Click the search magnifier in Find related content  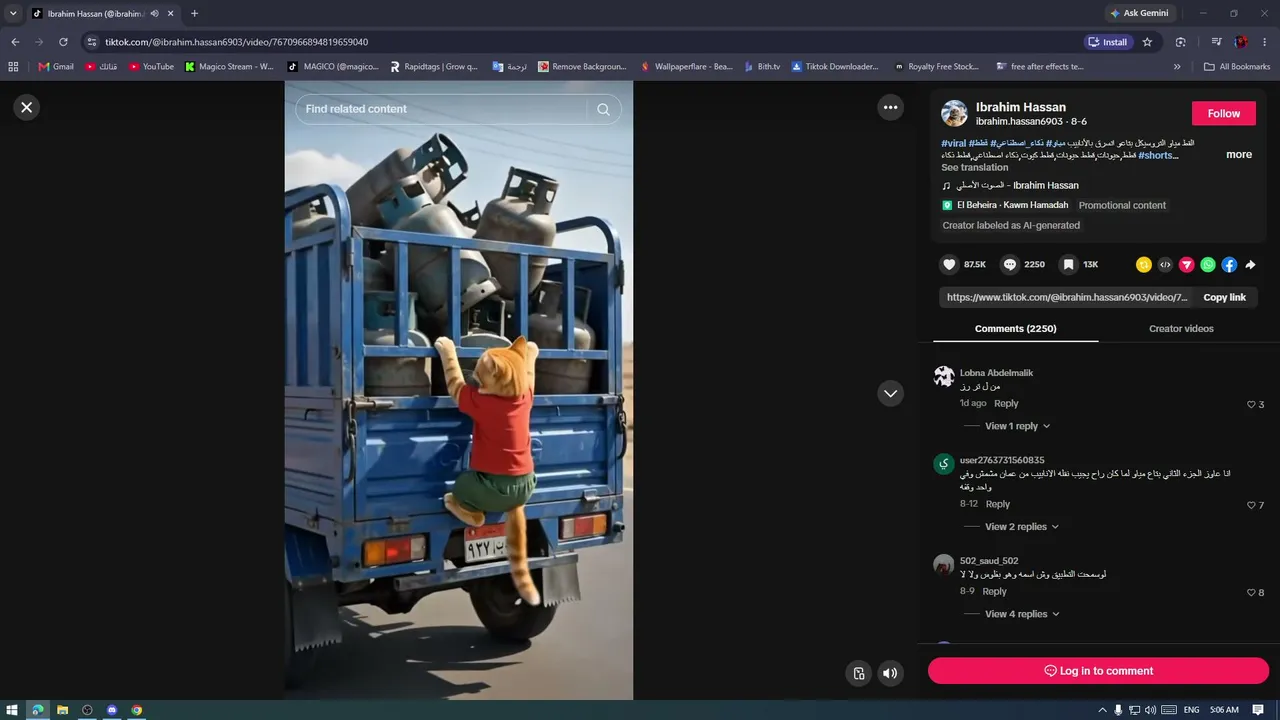click(603, 109)
